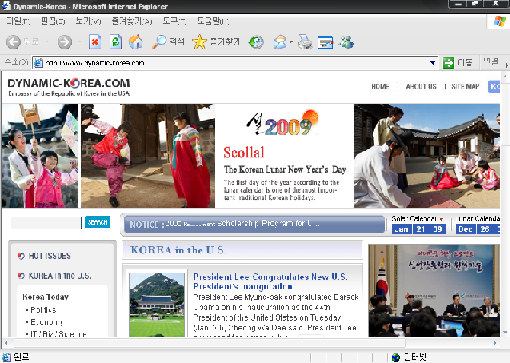Viewport: 510px width, 363px height.
Task: Open address bar URL dropdown arrow
Action: pyautogui.click(x=432, y=63)
